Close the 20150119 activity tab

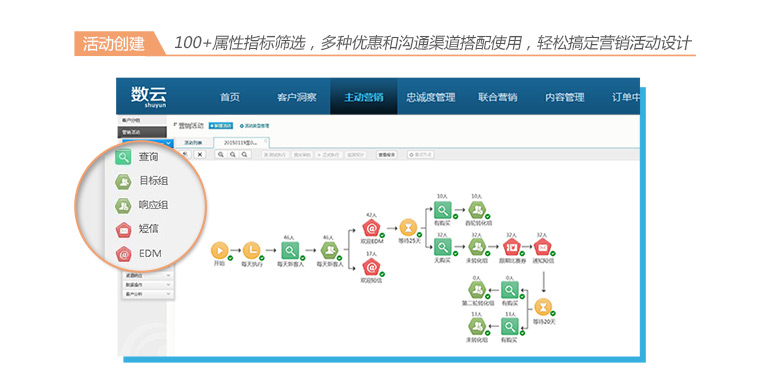[265, 140]
